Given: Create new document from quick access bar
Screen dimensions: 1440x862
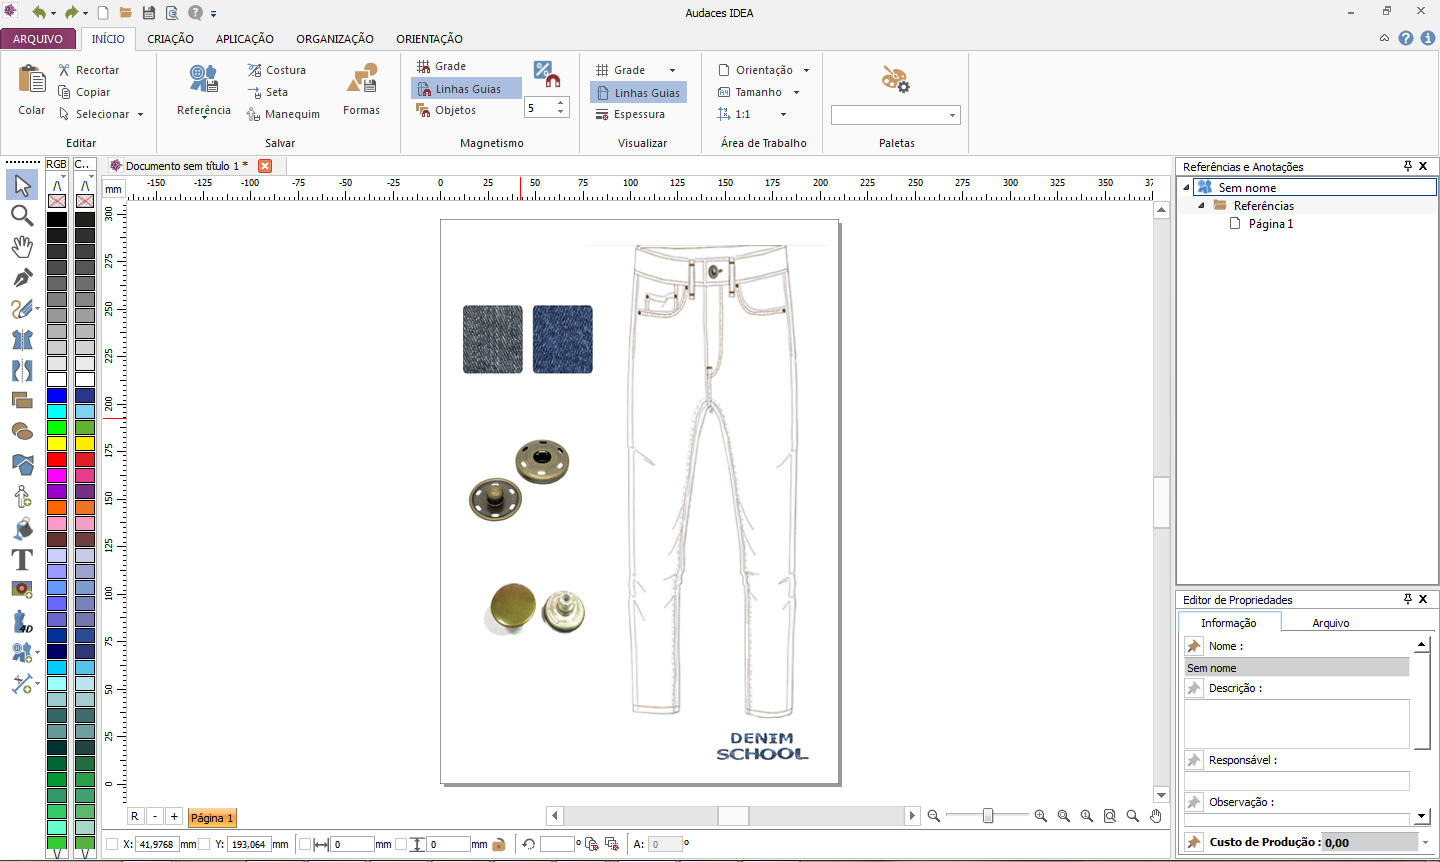Looking at the screenshot, I should coord(103,13).
